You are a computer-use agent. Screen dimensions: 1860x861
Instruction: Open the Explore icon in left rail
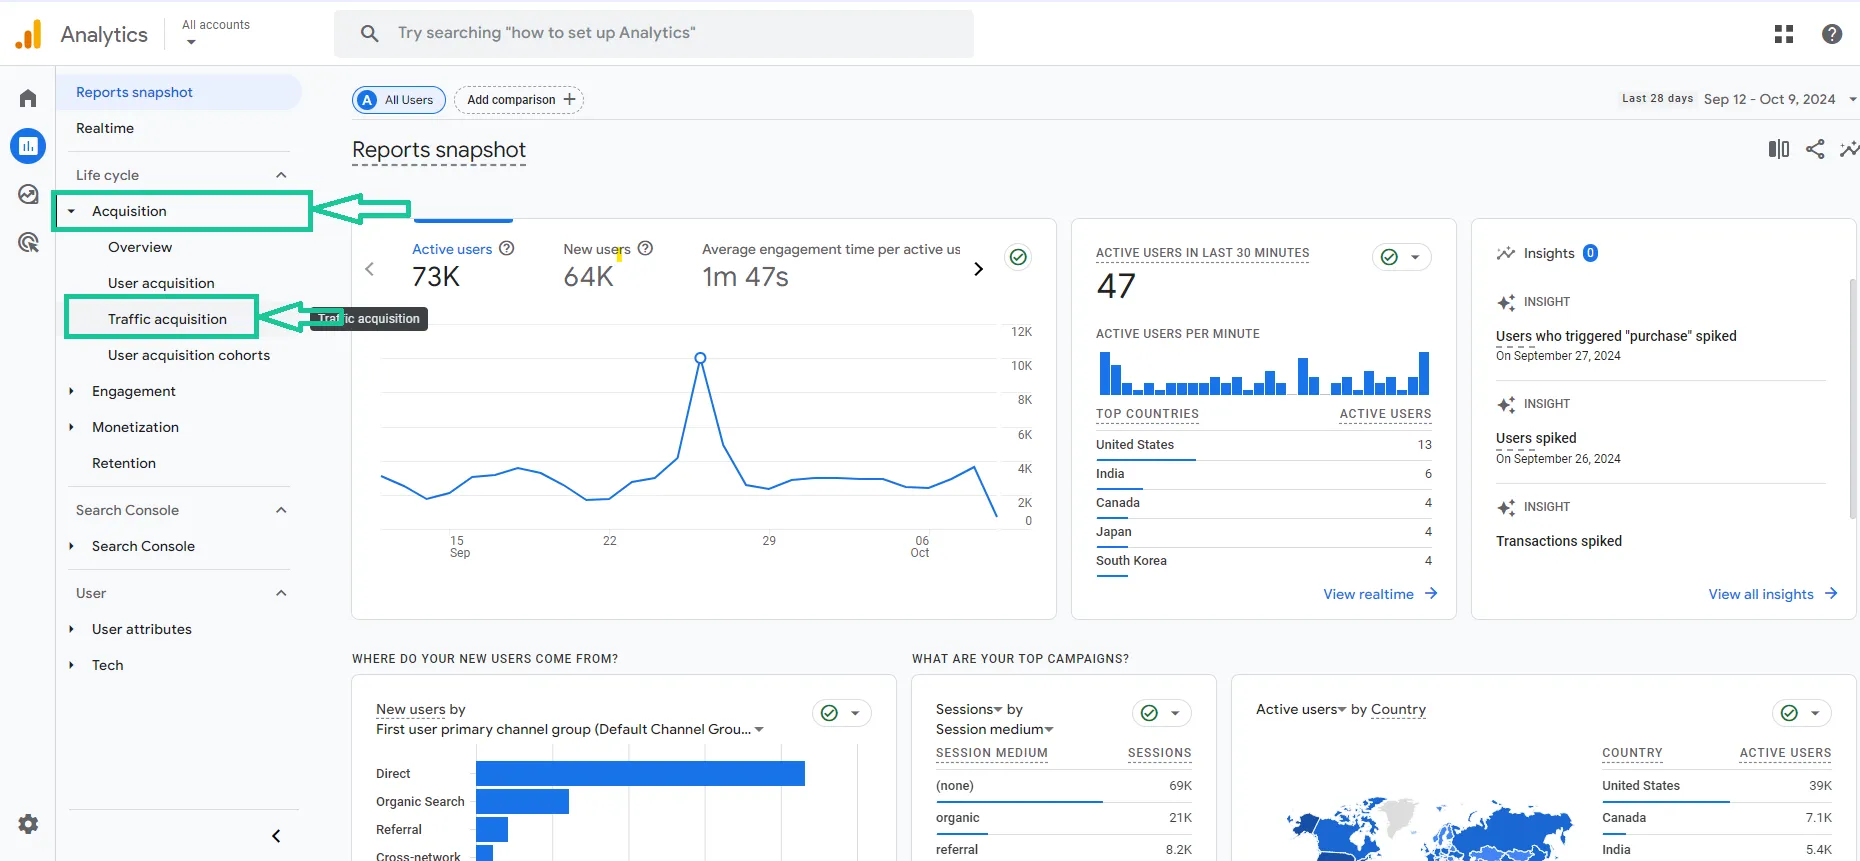click(x=28, y=194)
